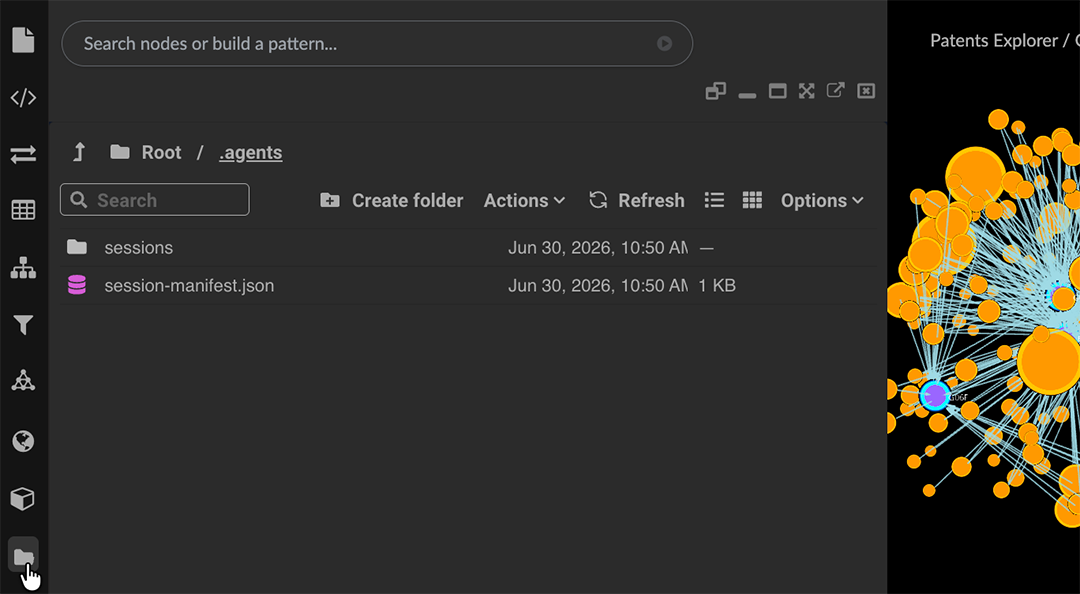The image size is (1080, 594).
Task: Open the code editor sidebar icon
Action: click(23, 98)
